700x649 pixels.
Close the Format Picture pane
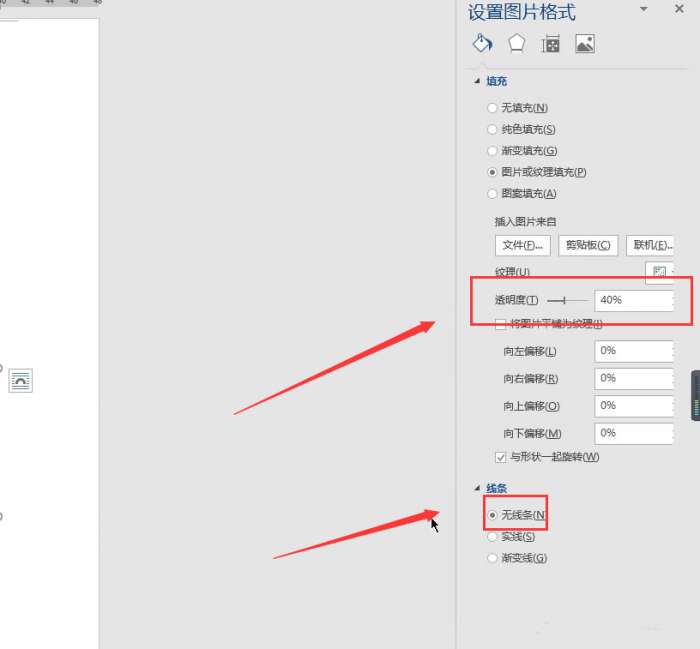click(x=679, y=8)
